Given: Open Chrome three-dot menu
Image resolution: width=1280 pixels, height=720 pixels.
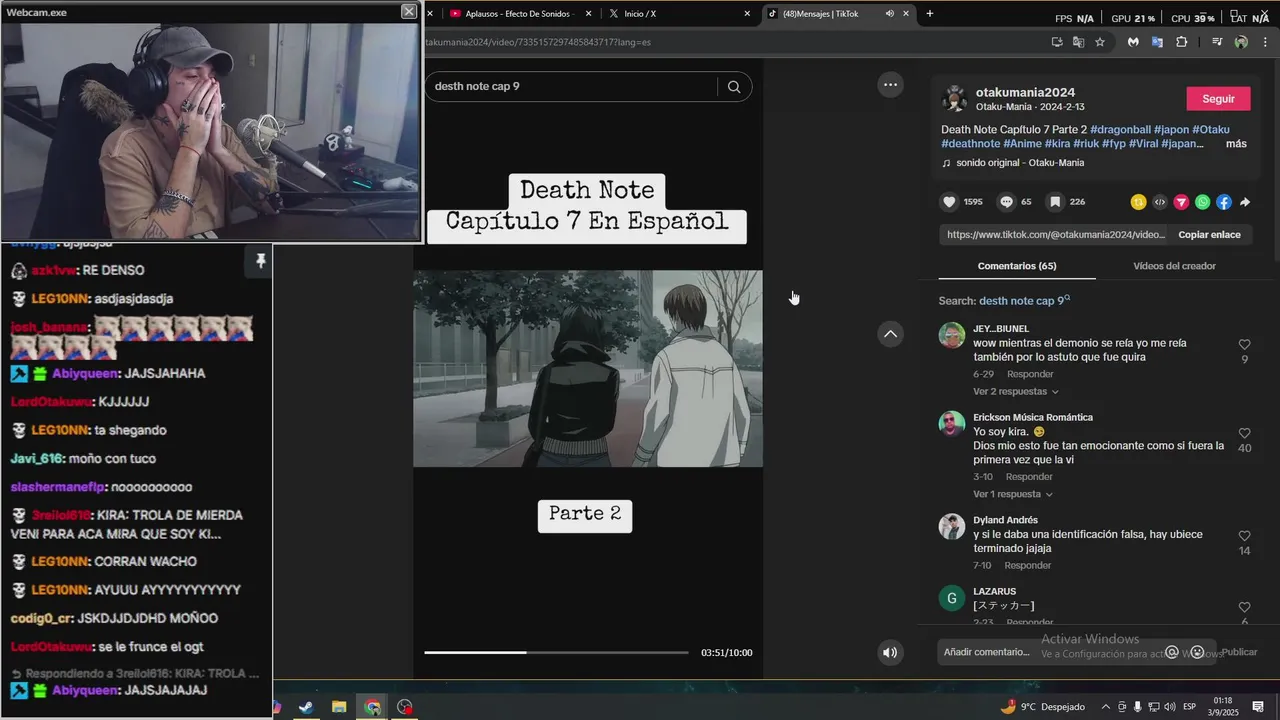Looking at the screenshot, I should [x=1265, y=42].
